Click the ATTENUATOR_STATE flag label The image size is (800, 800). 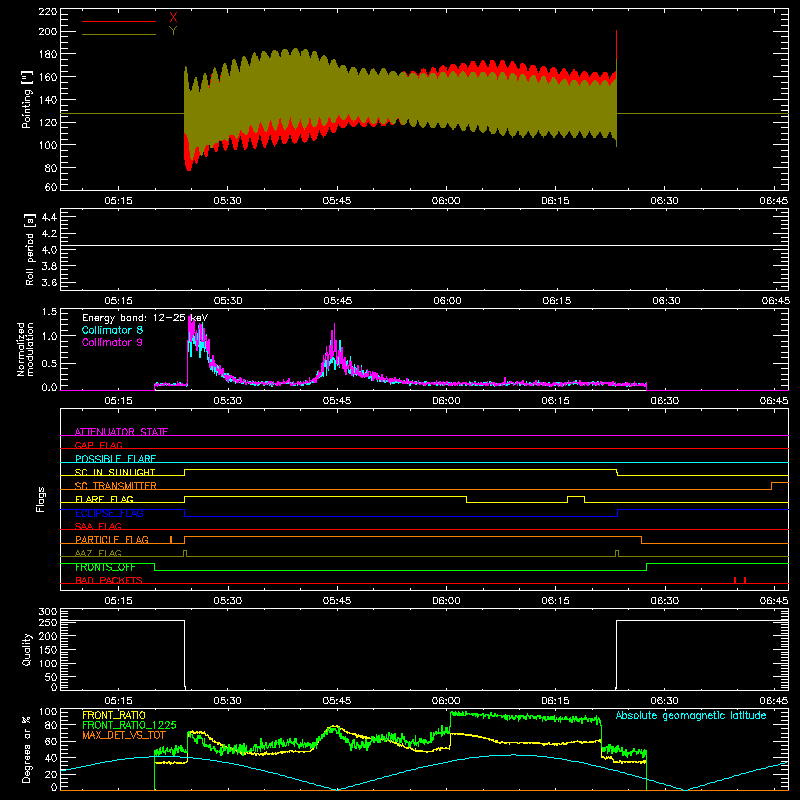click(x=121, y=432)
